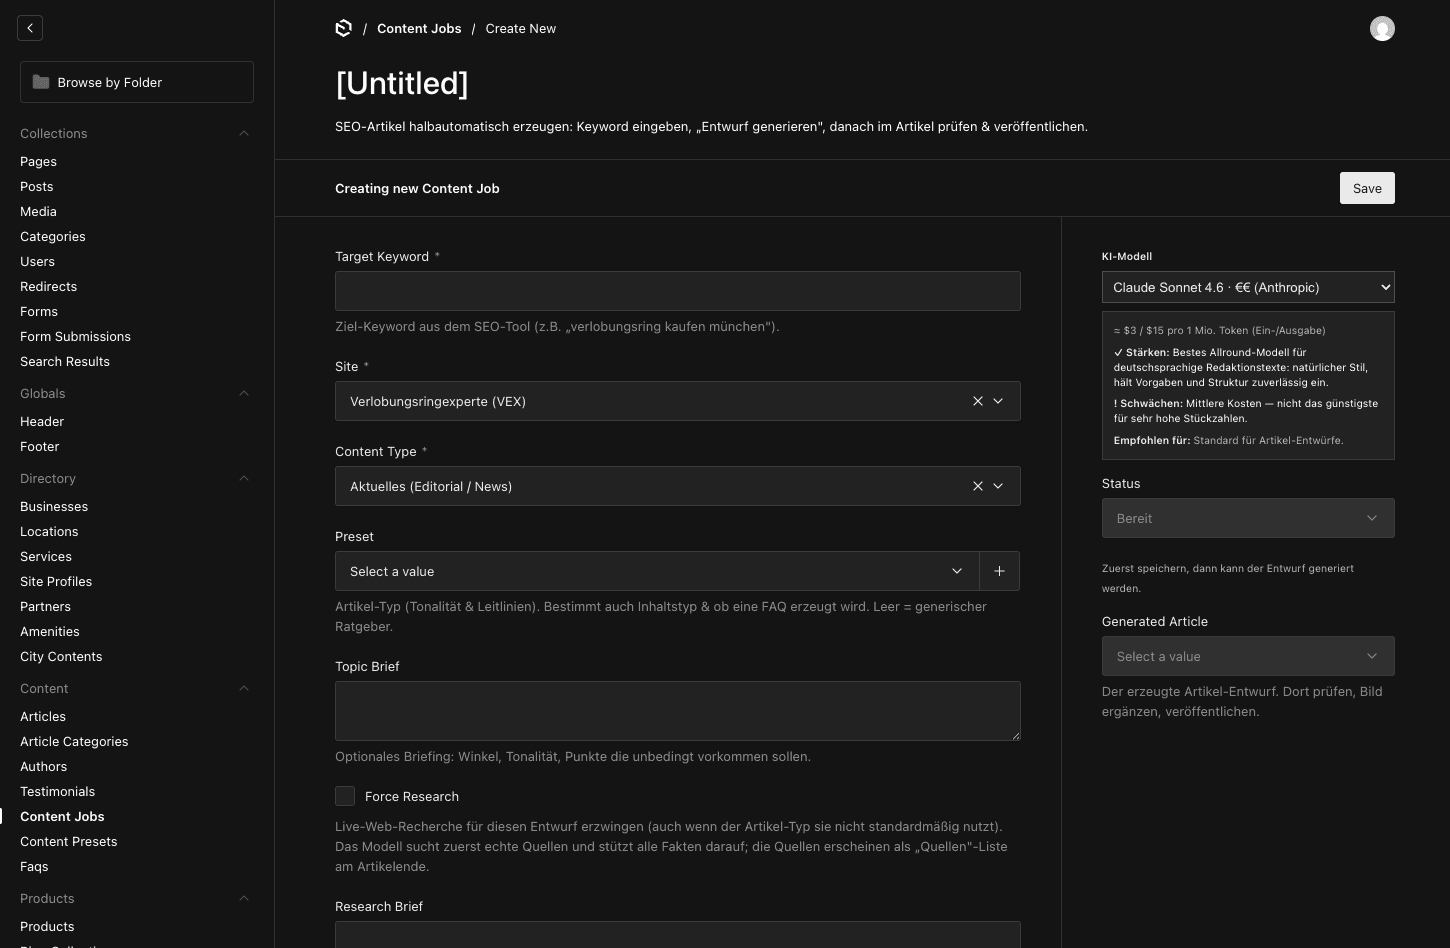The width and height of the screenshot is (1450, 948).
Task: Open Search Results in sidebar
Action: [65, 361]
